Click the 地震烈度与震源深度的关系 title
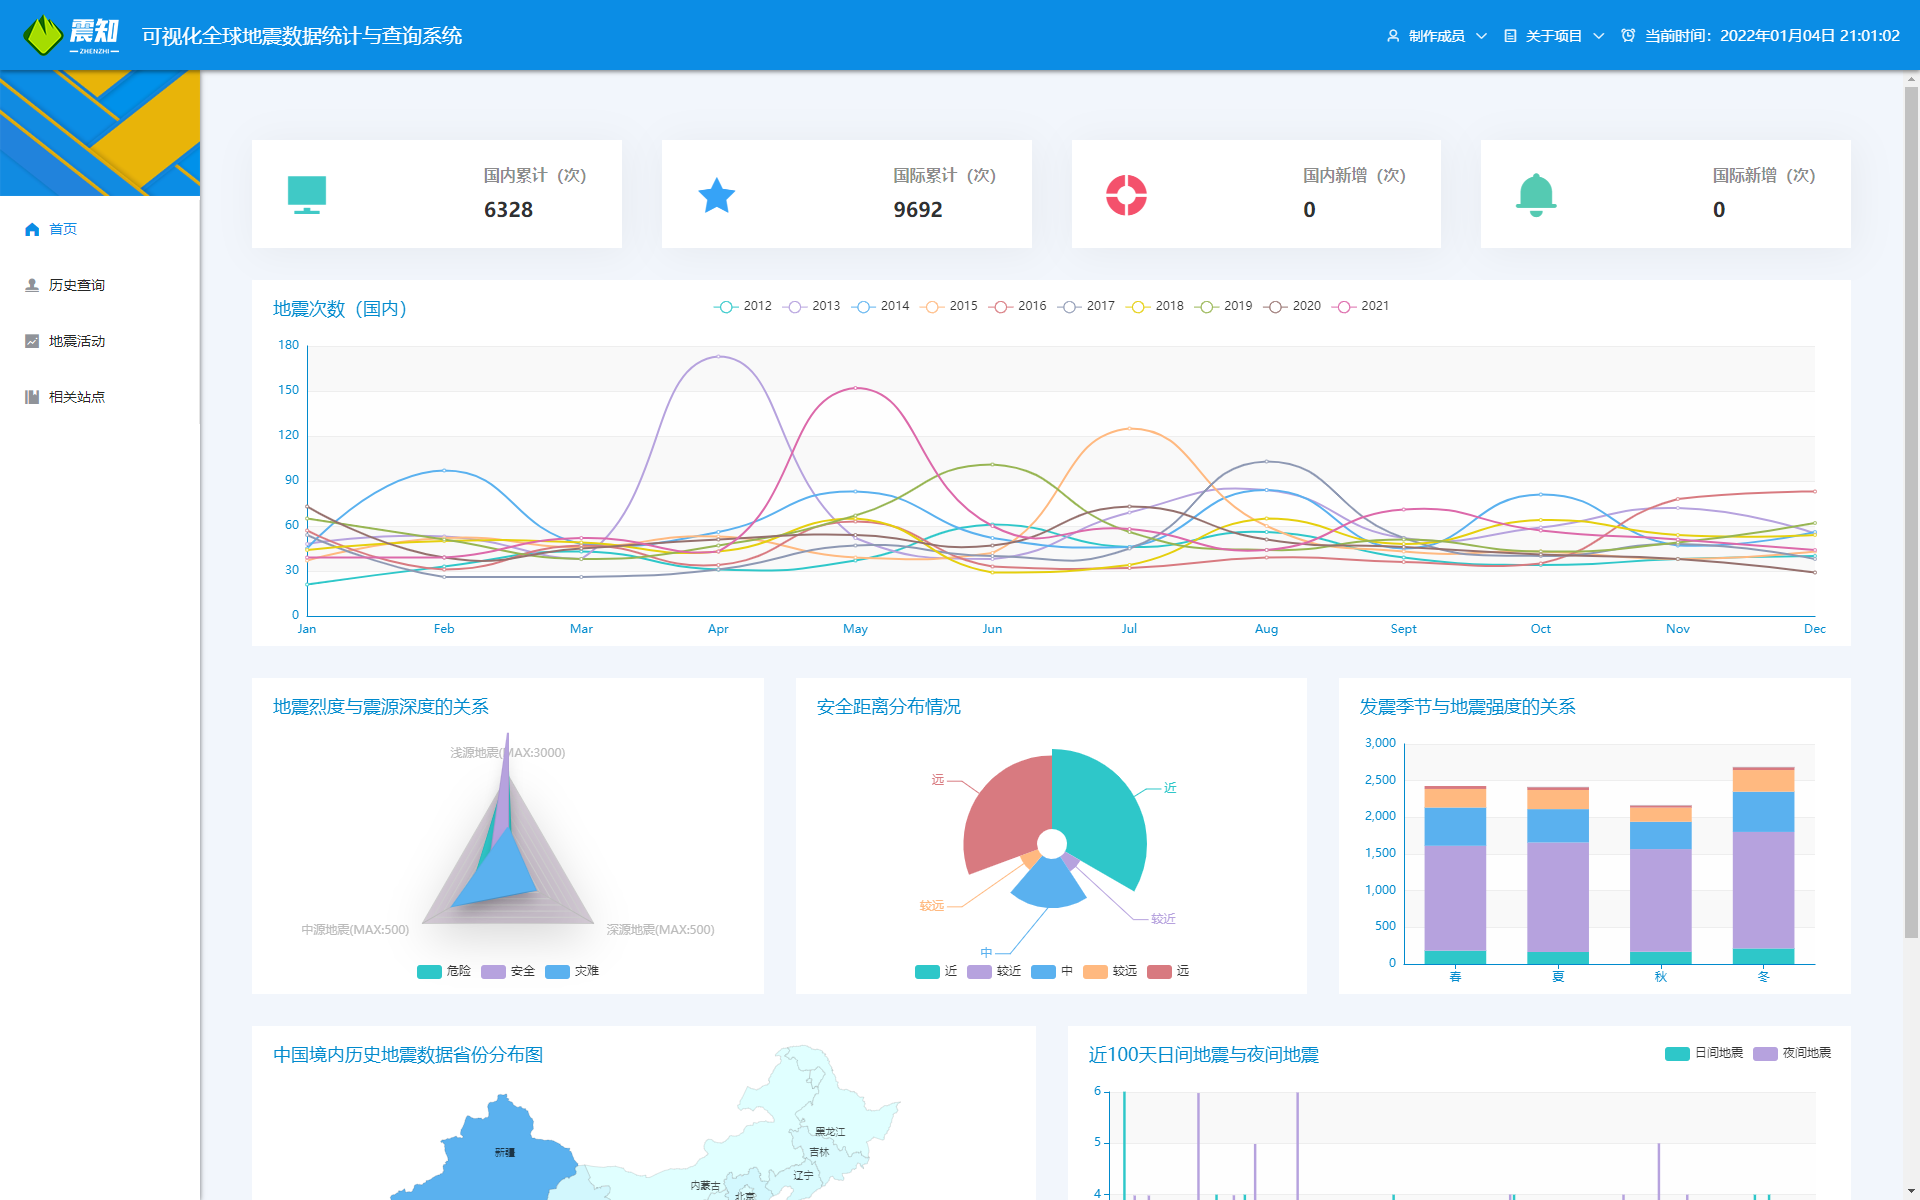The height and width of the screenshot is (1200, 1920). (x=381, y=707)
